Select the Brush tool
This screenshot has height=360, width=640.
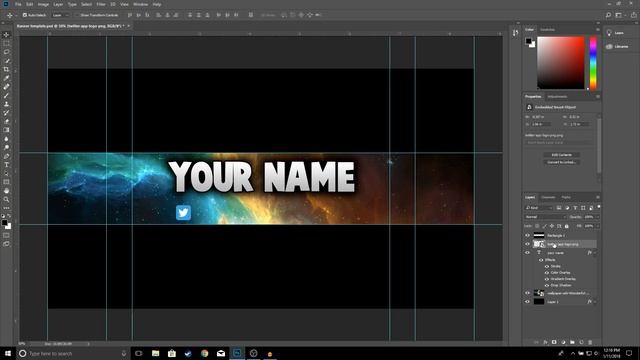(x=6, y=96)
